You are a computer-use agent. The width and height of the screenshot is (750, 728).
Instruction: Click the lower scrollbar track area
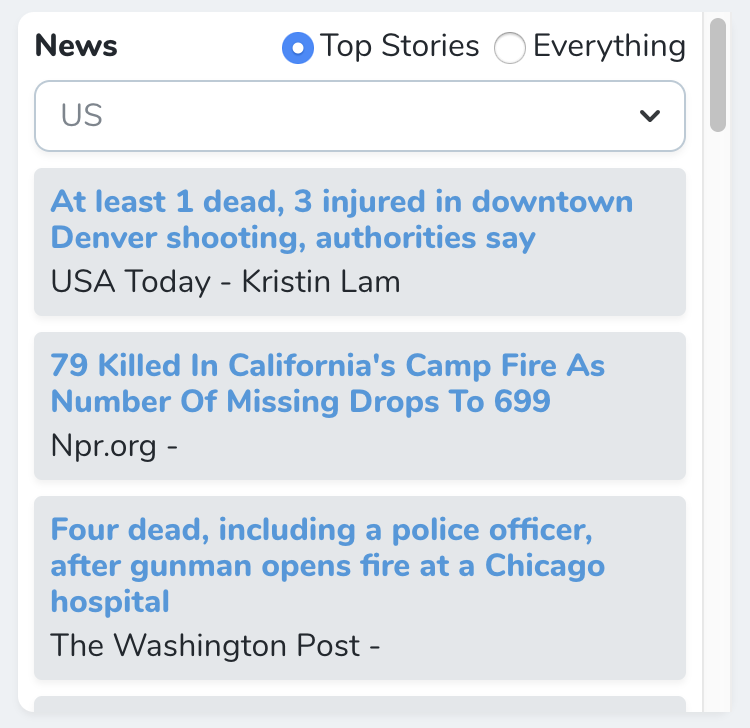[x=717, y=450]
